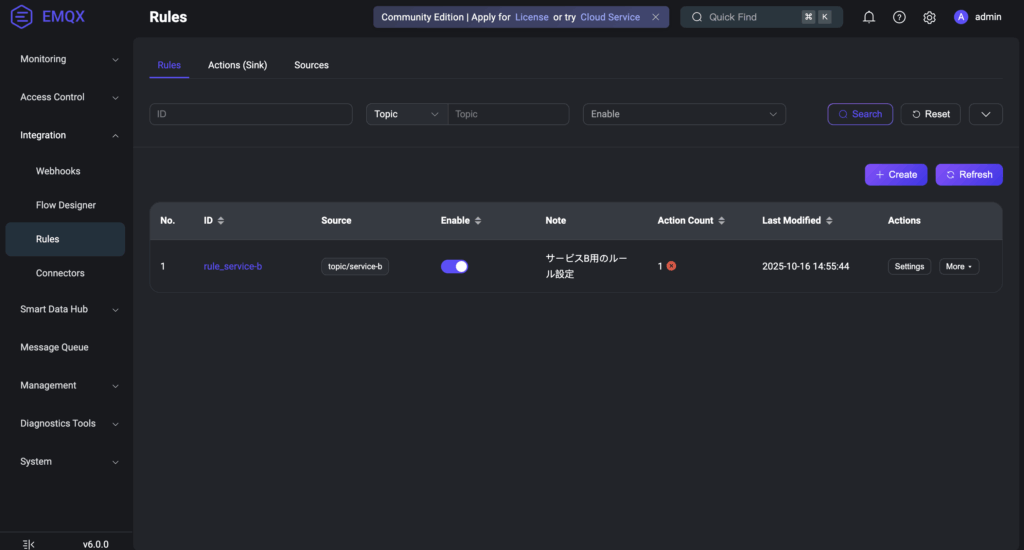Open the Enable status filter dropdown
This screenshot has width=1024, height=550.
pyautogui.click(x=684, y=114)
